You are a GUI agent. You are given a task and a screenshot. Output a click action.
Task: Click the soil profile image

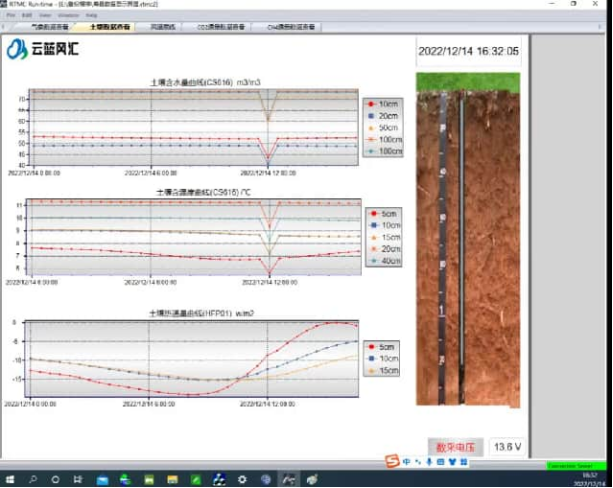467,240
